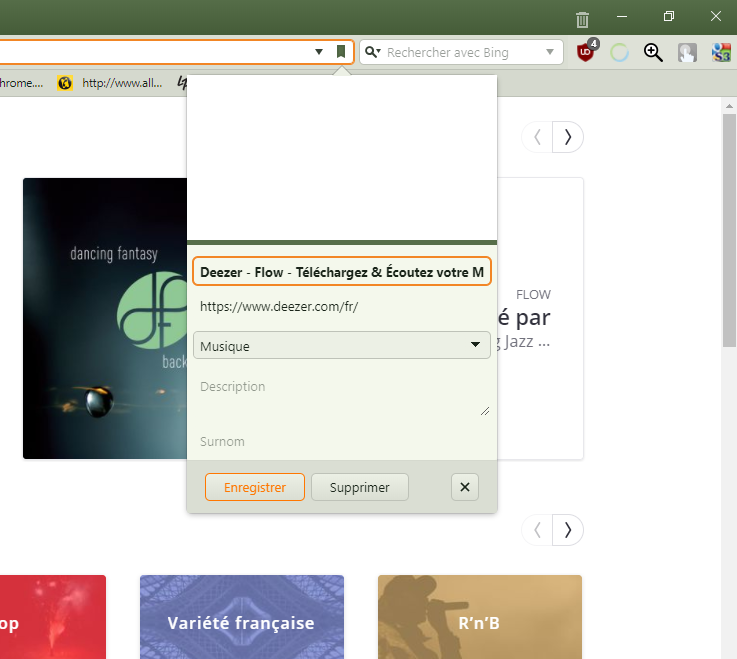Viewport: 737px width, 659px height.
Task: Click the scrollbar up arrow
Action: click(x=729, y=106)
